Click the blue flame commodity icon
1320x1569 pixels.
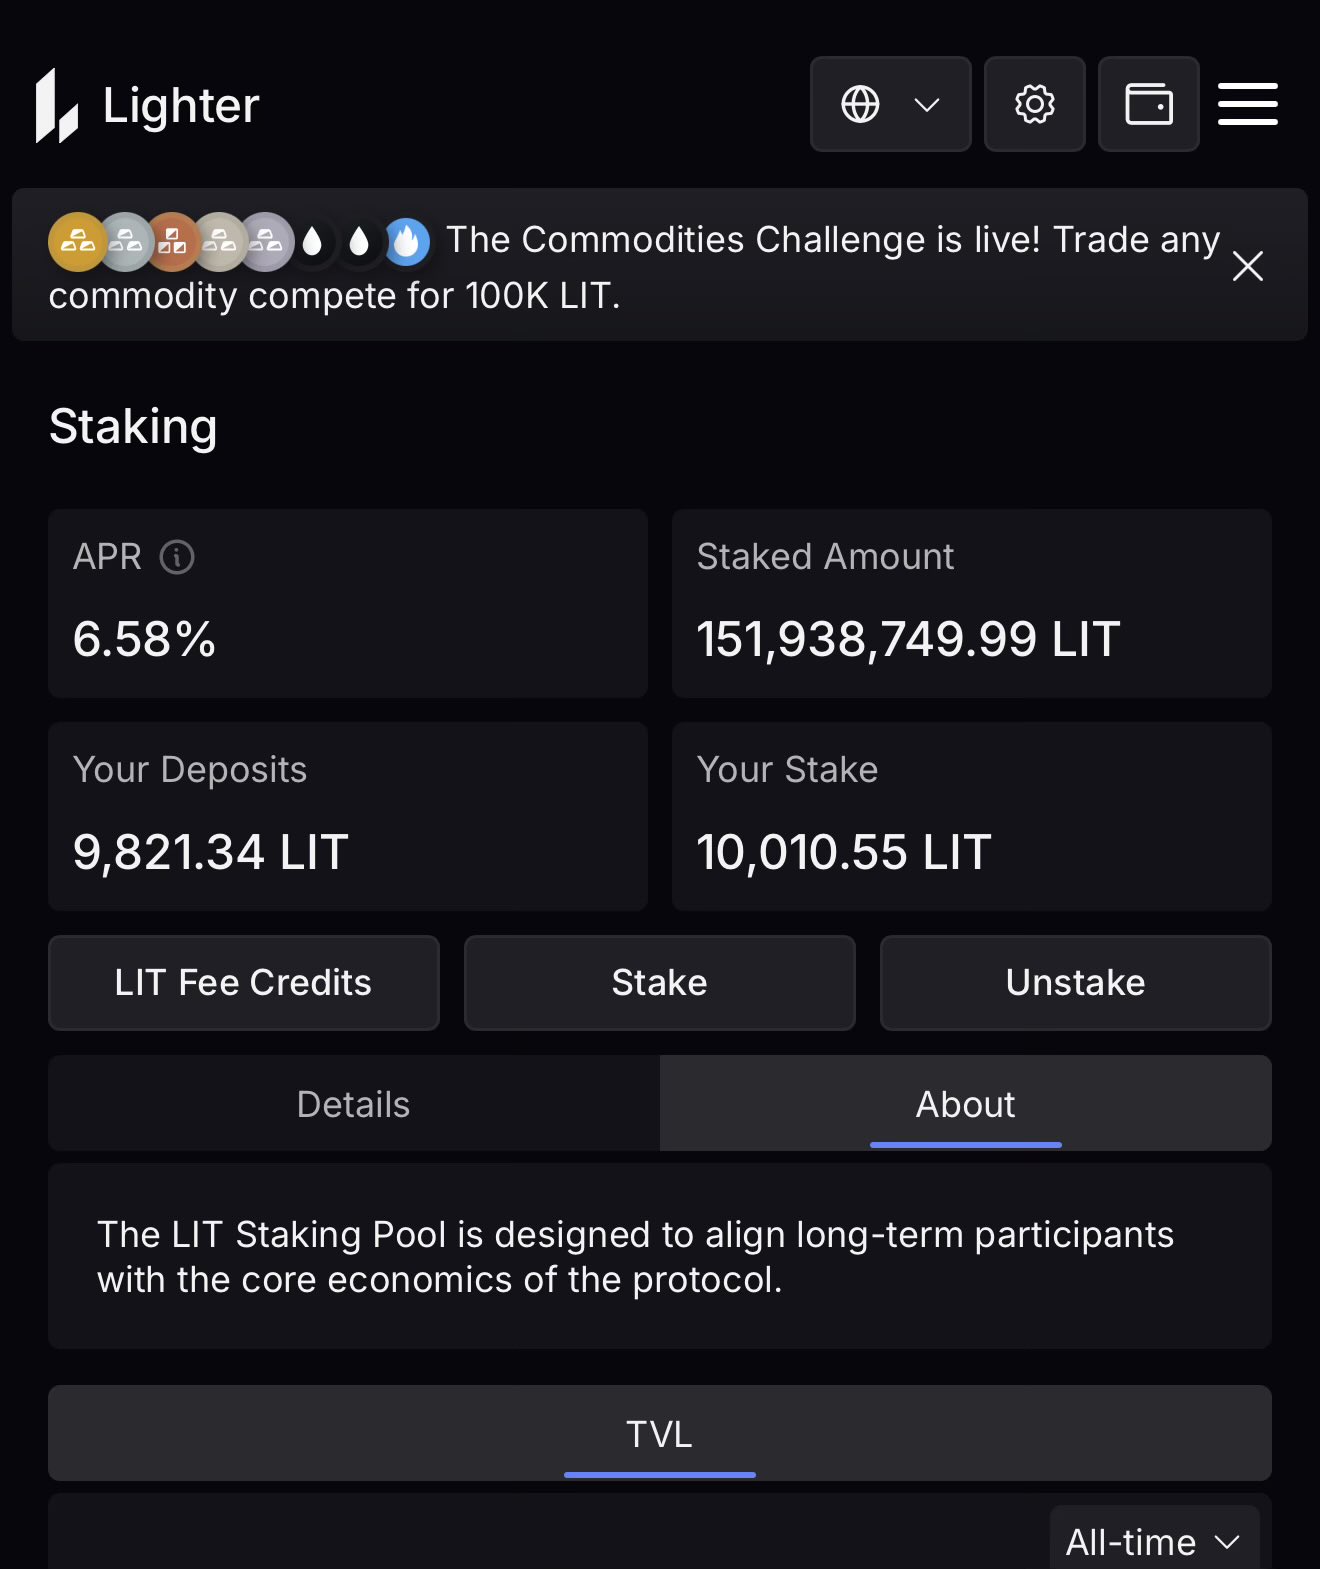tap(407, 242)
